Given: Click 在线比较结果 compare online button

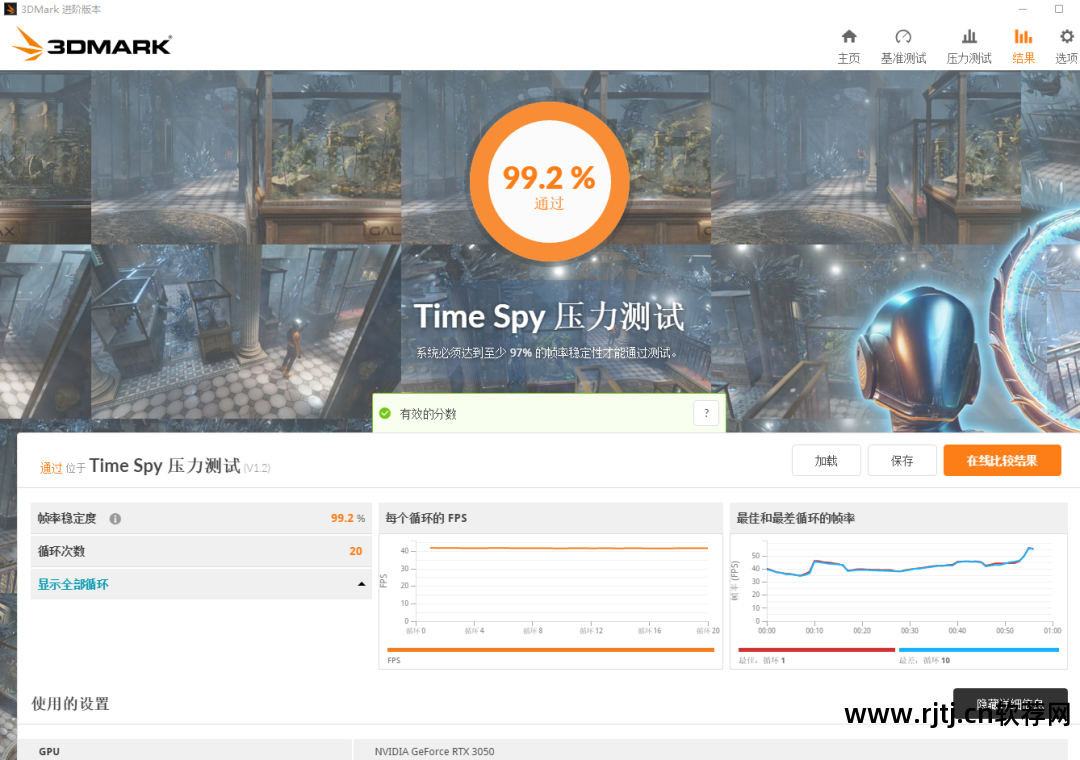Looking at the screenshot, I should pos(1001,460).
